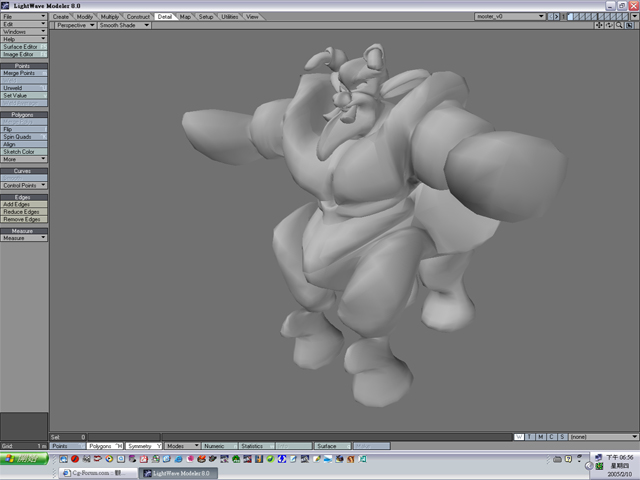The width and height of the screenshot is (640, 480).
Task: Click LightWave Modeler 8.0 taskbar button
Action: click(x=178, y=473)
